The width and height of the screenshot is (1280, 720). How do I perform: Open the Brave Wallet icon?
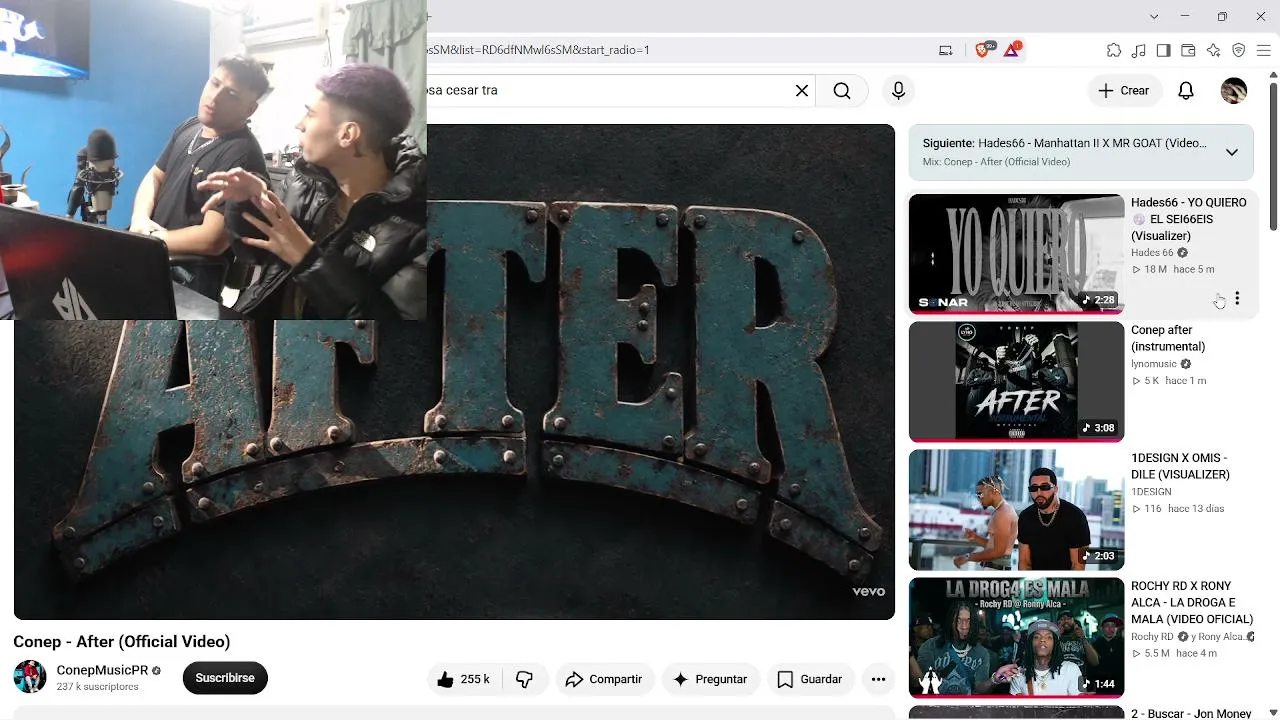pos(1188,50)
